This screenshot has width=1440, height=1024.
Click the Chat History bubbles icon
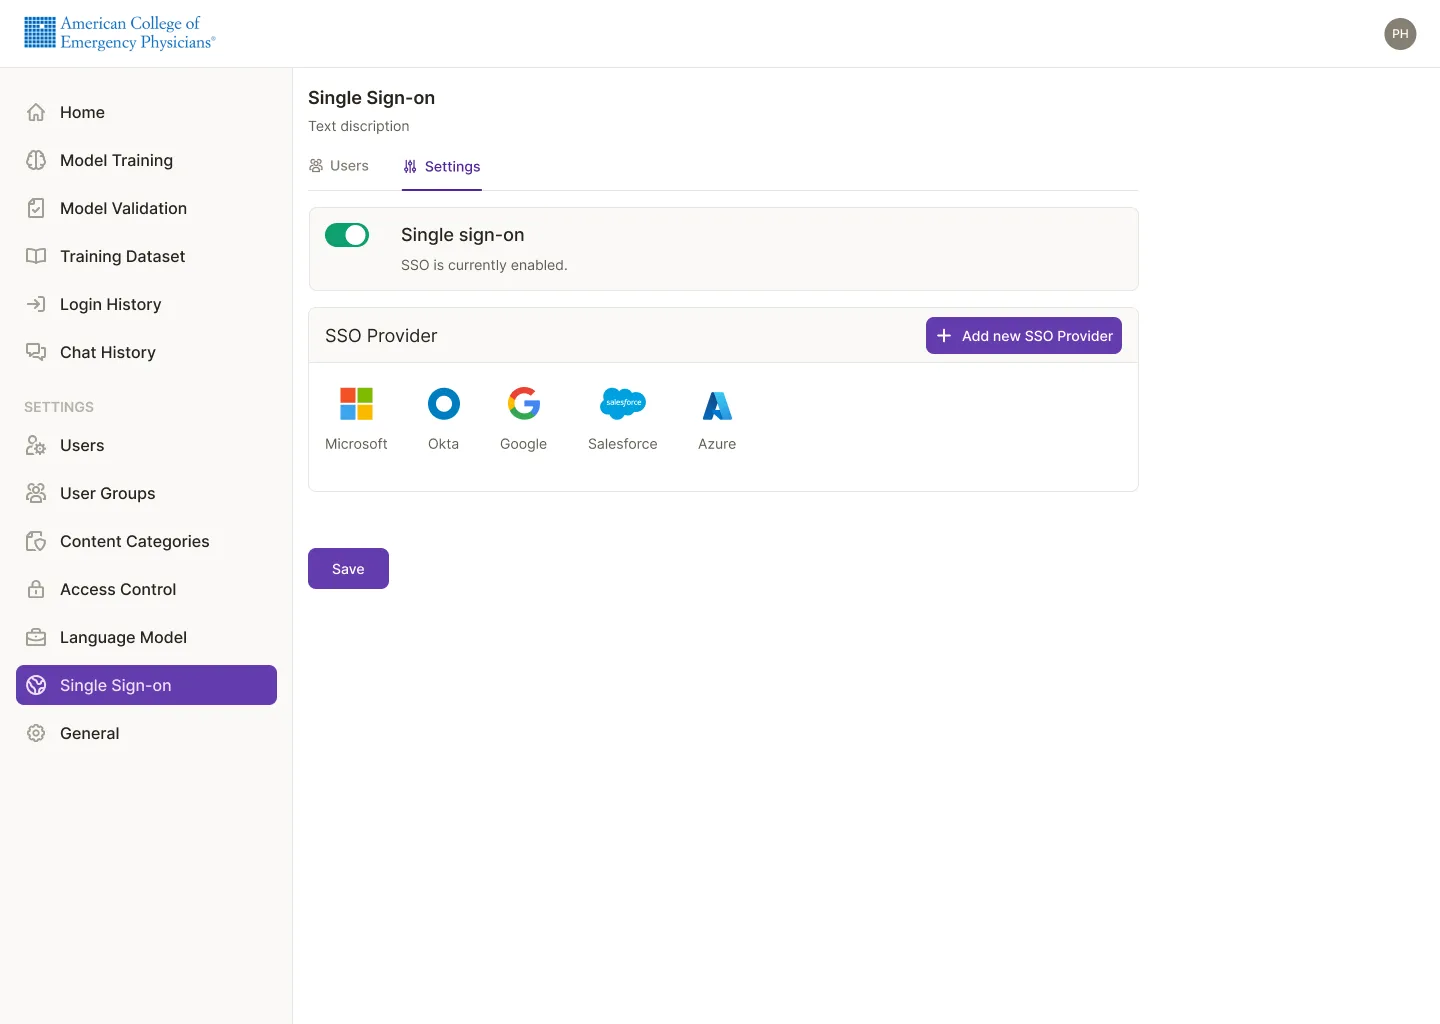pyautogui.click(x=36, y=352)
